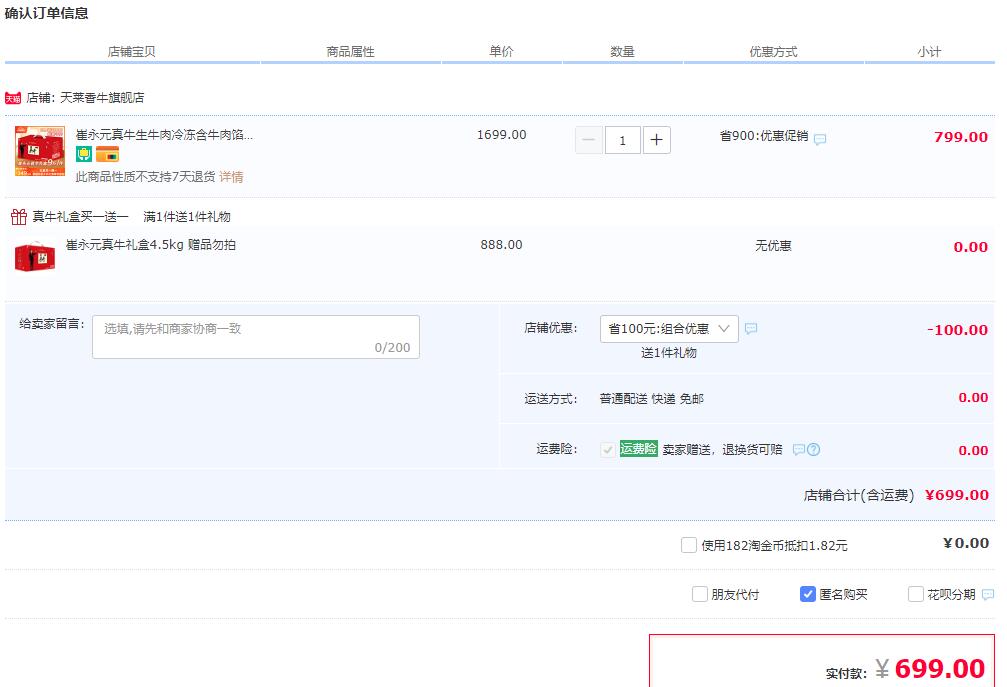Click the question mark help icon for 运费险
Screen dimensions: 1007x687
click(x=814, y=449)
